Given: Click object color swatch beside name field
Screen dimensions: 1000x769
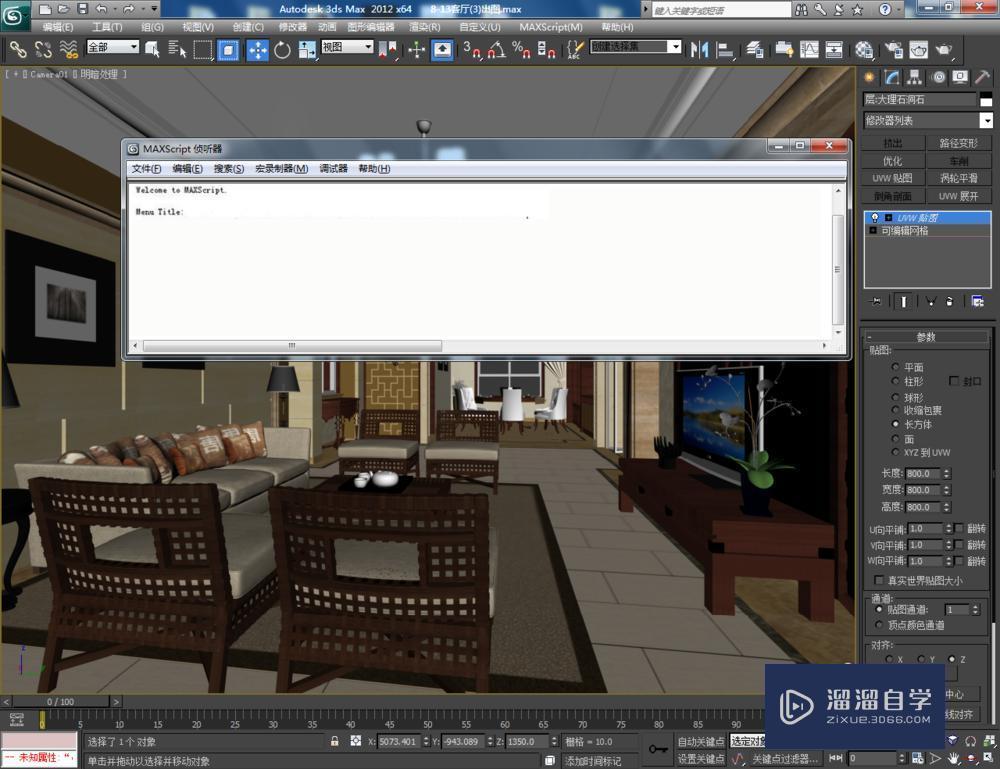Looking at the screenshot, I should click(x=986, y=99).
